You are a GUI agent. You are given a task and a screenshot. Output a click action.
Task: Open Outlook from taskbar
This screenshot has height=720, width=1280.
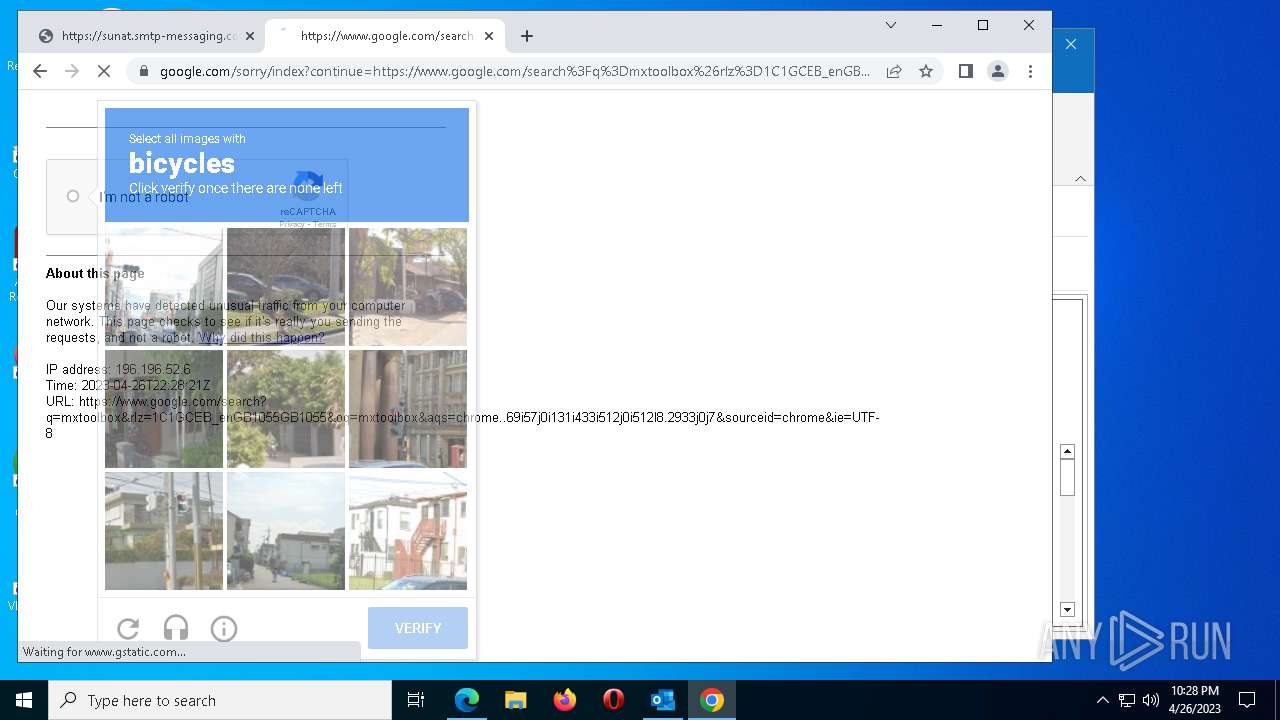(x=663, y=700)
